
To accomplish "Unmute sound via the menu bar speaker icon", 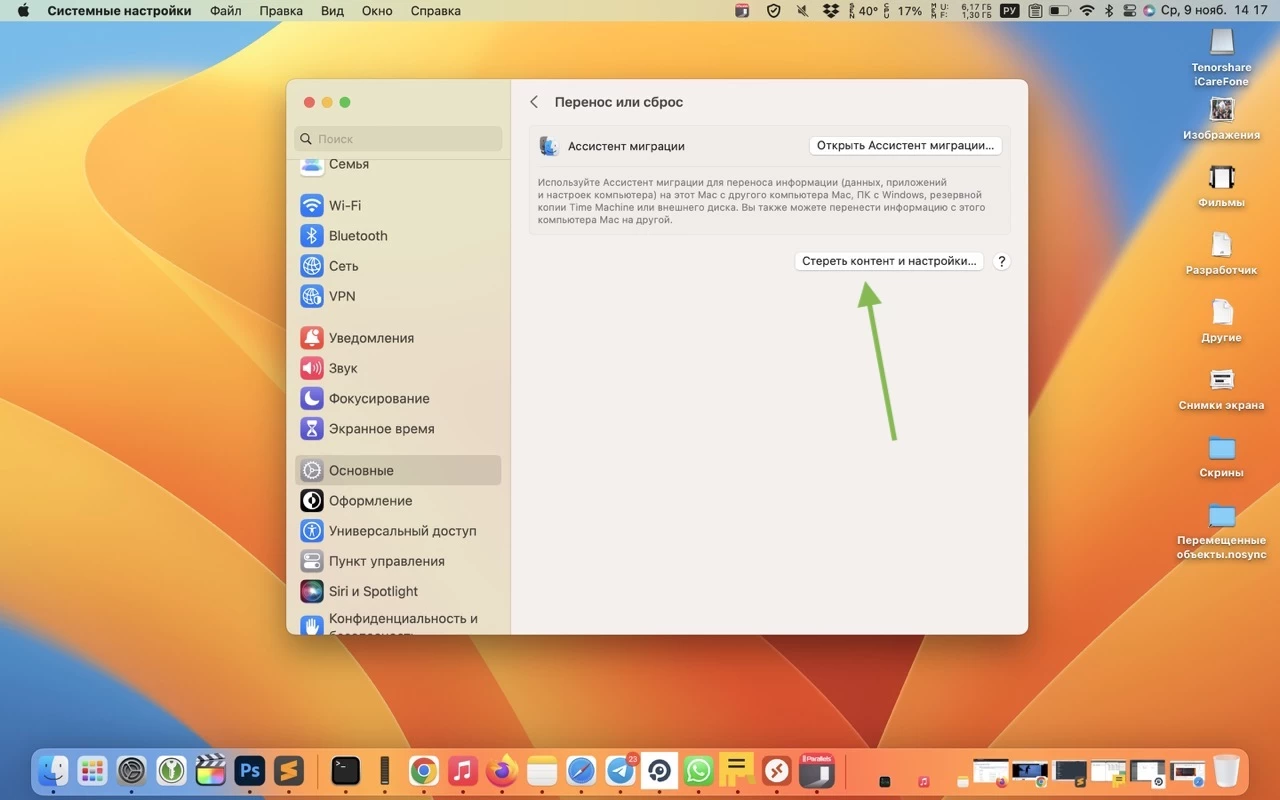I will tap(804, 11).
